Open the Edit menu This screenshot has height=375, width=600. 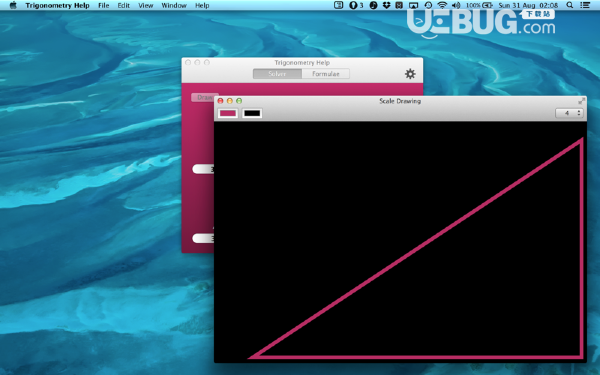pos(124,5)
